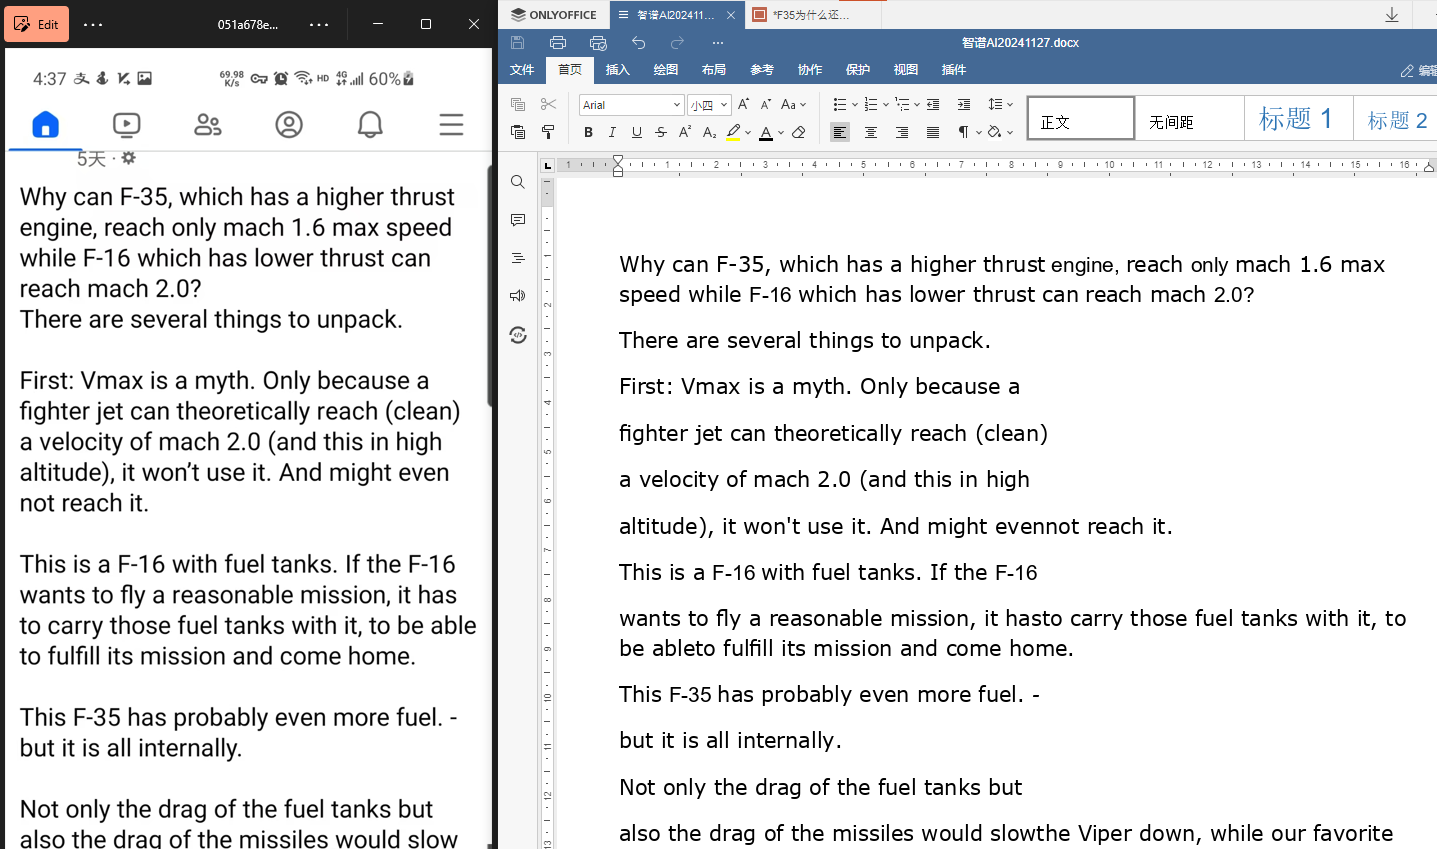Viewport: 1437px width, 849px height.
Task: Increase paragraph indent
Action: point(964,104)
